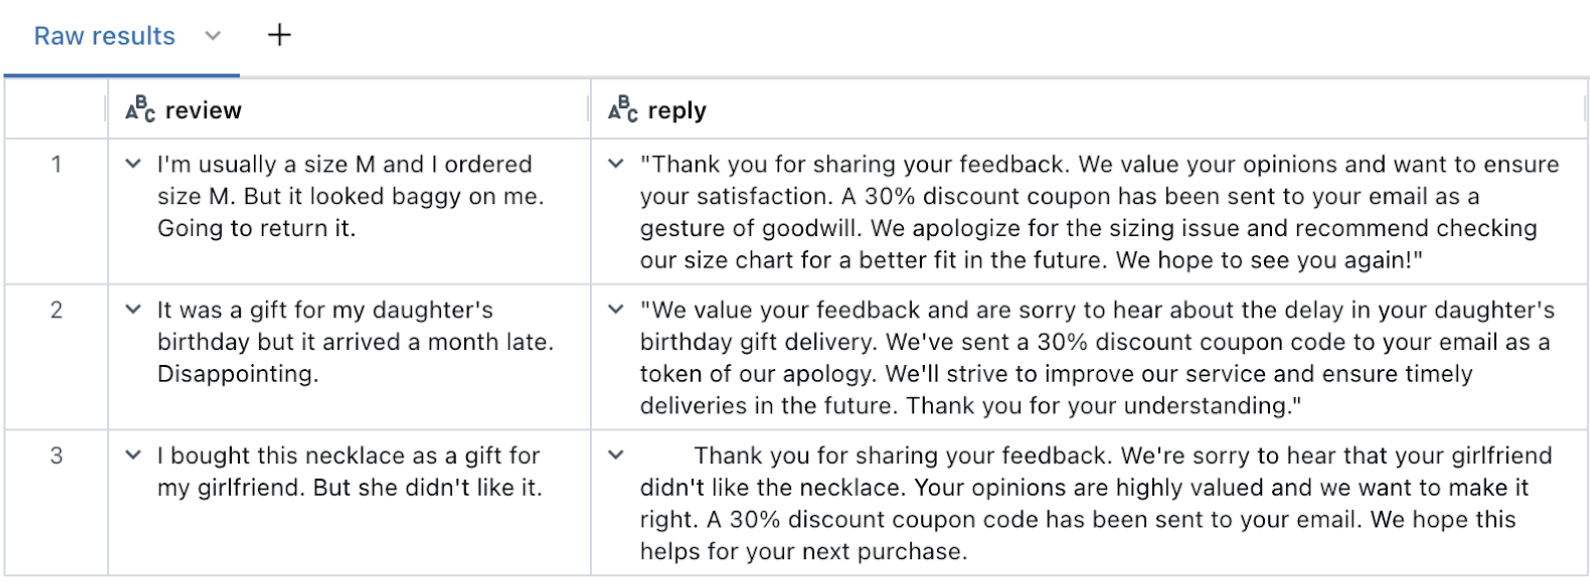The width and height of the screenshot is (1590, 582).
Task: Collapse the row 3 reply cell chevron
Action: click(x=616, y=456)
